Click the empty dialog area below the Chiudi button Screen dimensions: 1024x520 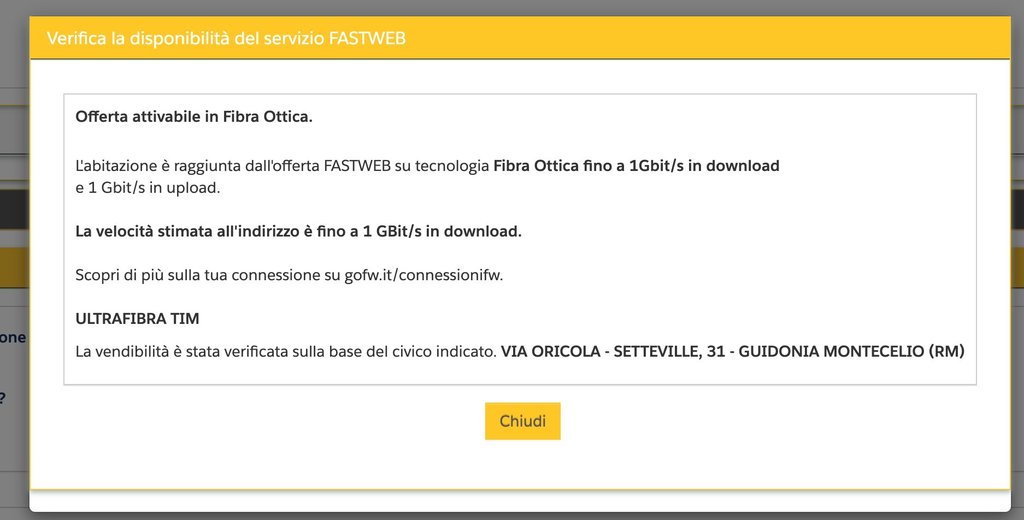pos(522,465)
